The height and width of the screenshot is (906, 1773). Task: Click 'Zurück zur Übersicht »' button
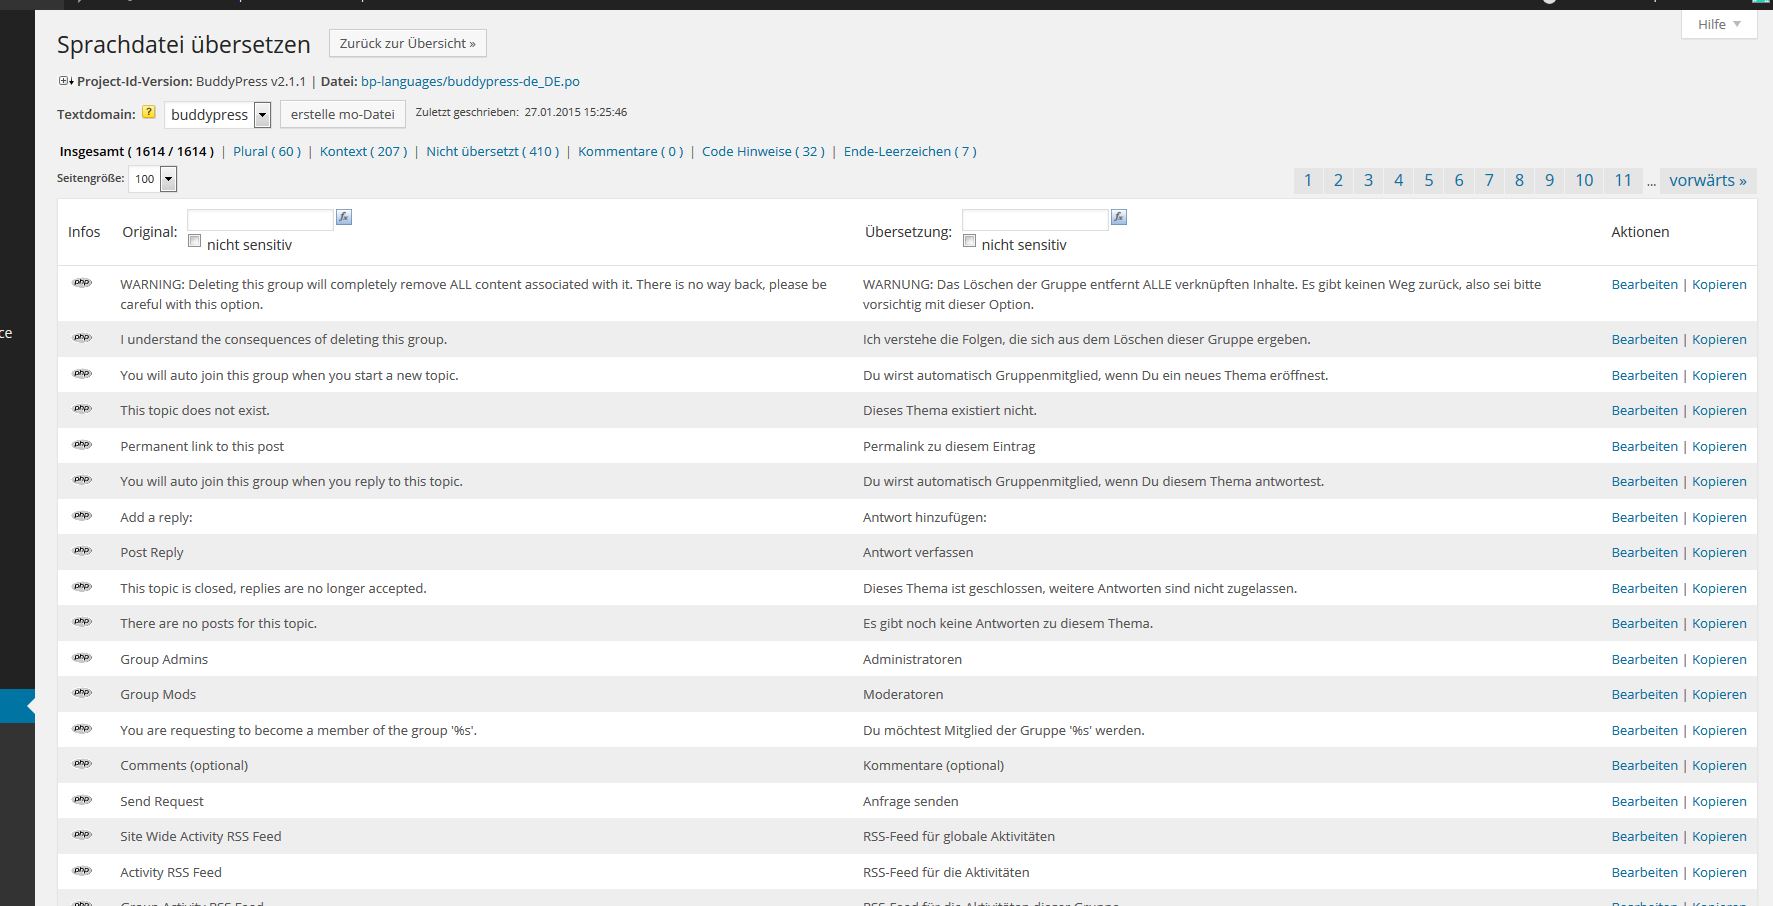[407, 43]
